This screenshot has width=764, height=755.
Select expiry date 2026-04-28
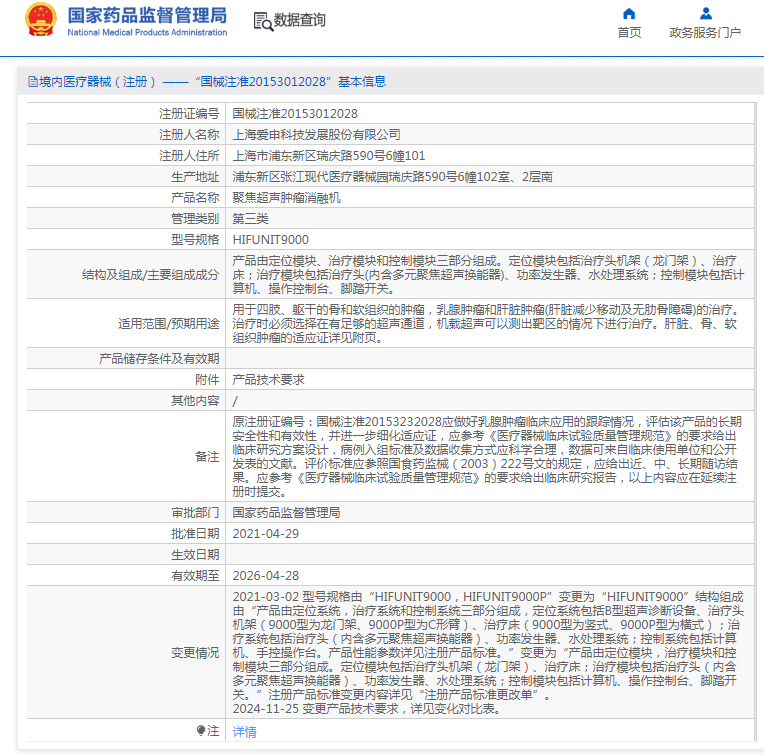click(266, 575)
